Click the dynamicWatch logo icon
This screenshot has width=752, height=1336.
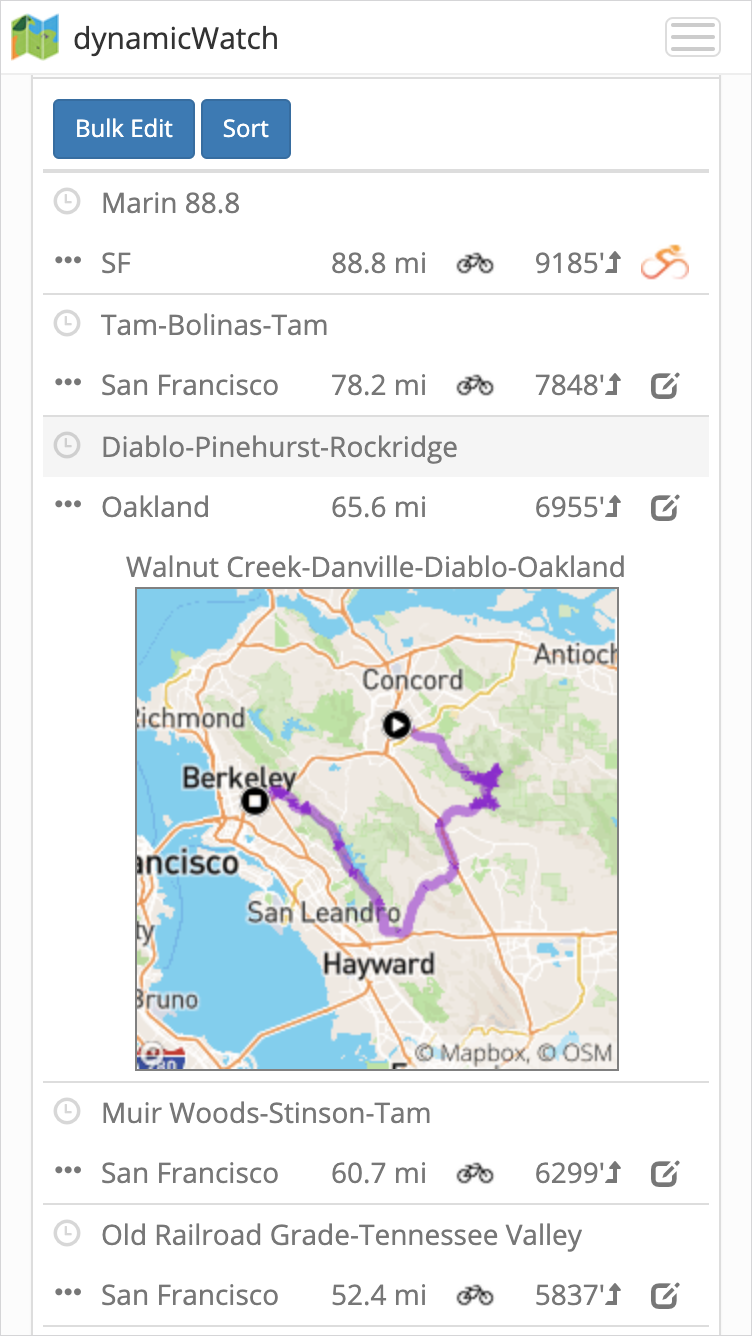click(36, 38)
